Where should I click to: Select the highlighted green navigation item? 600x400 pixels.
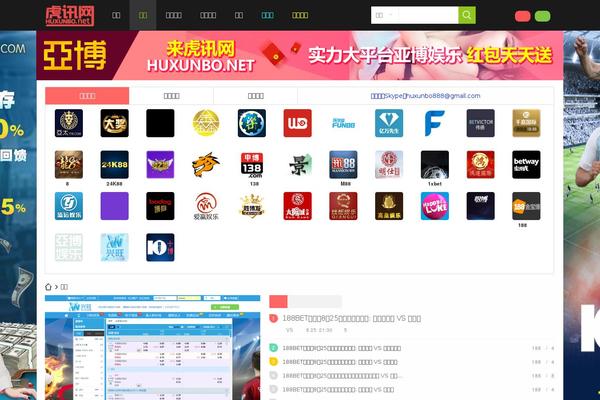[143, 15]
